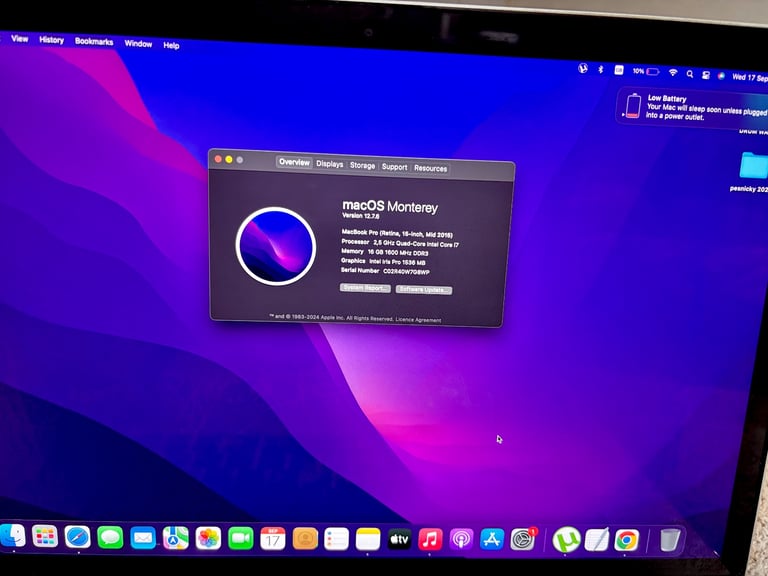The image size is (768, 576).
Task: Click keyboard input source menu bar icon
Action: 619,70
